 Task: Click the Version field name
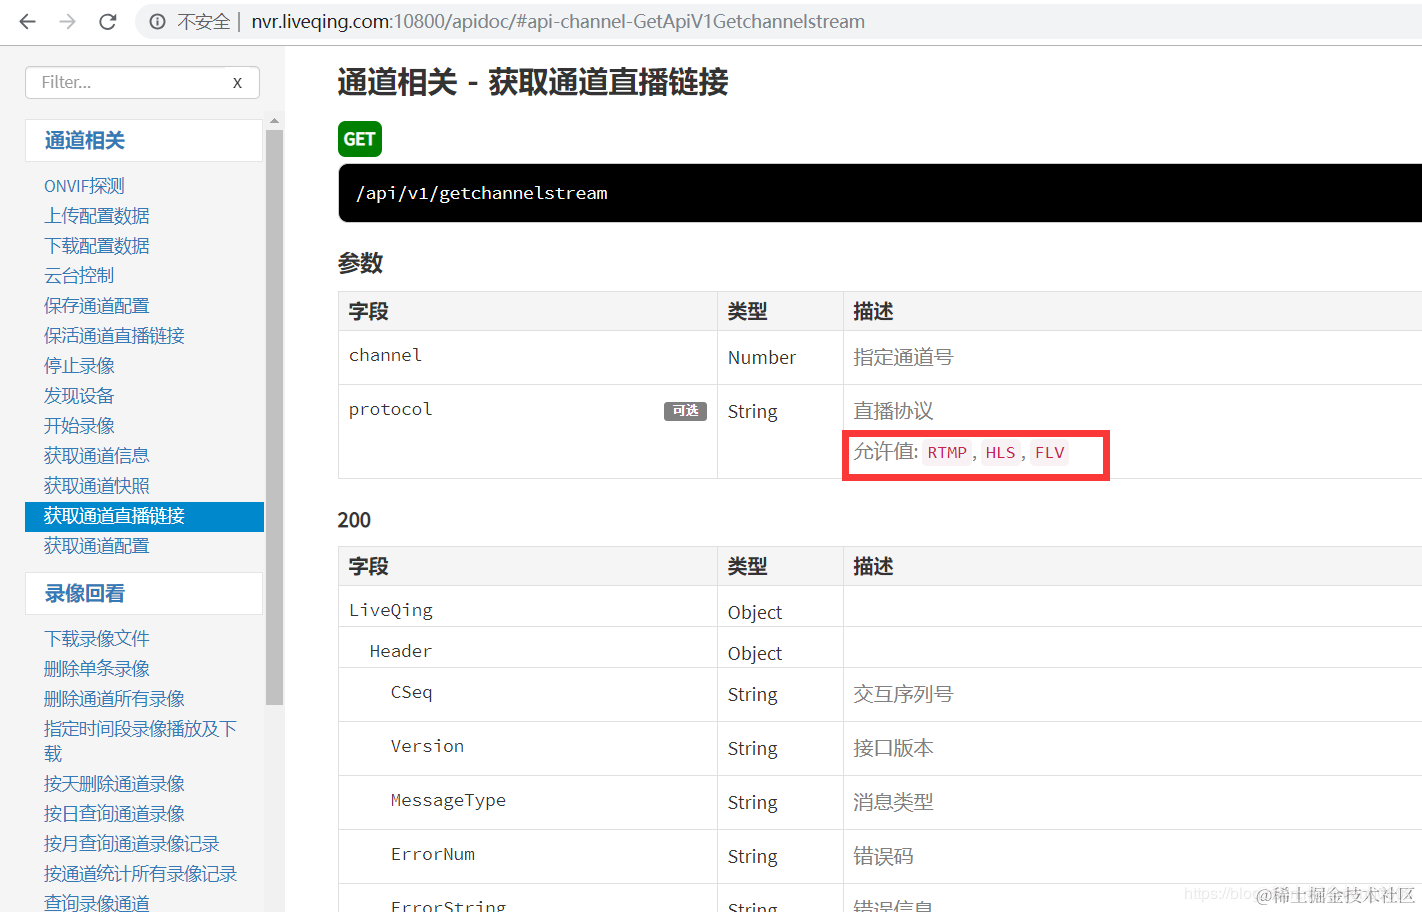(x=428, y=746)
